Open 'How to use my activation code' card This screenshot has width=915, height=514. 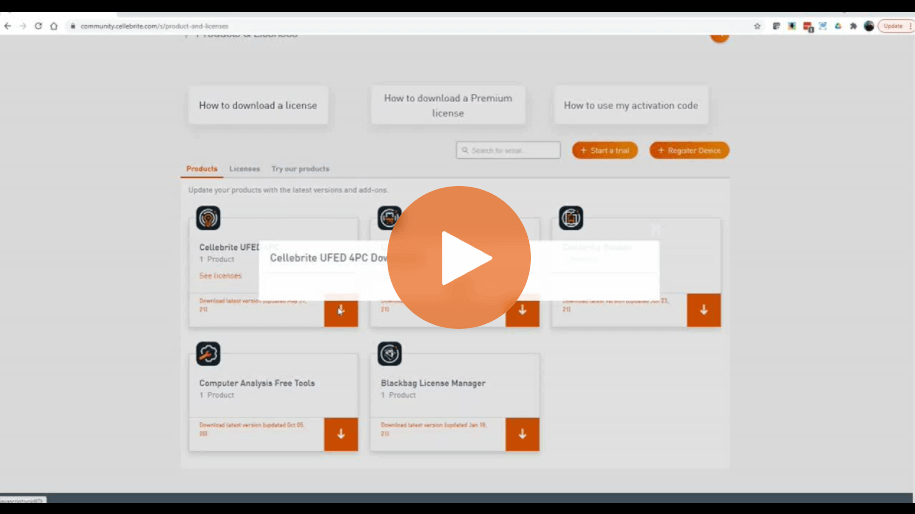[631, 106]
